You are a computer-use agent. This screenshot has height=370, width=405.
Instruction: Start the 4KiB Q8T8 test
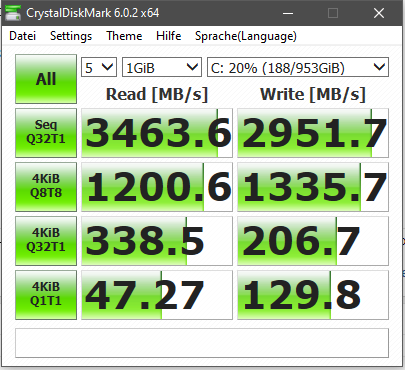46,187
